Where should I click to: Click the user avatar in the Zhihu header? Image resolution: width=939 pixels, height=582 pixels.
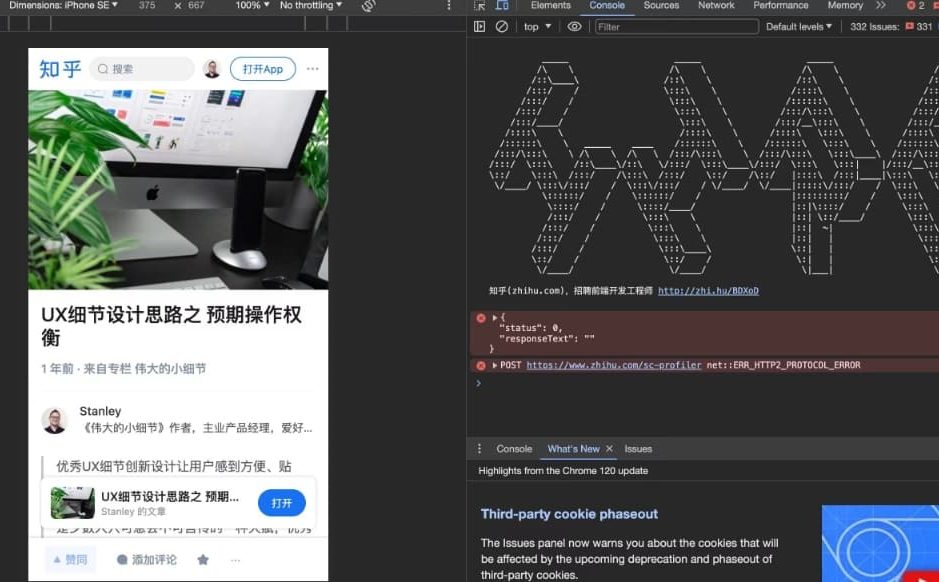(x=212, y=69)
